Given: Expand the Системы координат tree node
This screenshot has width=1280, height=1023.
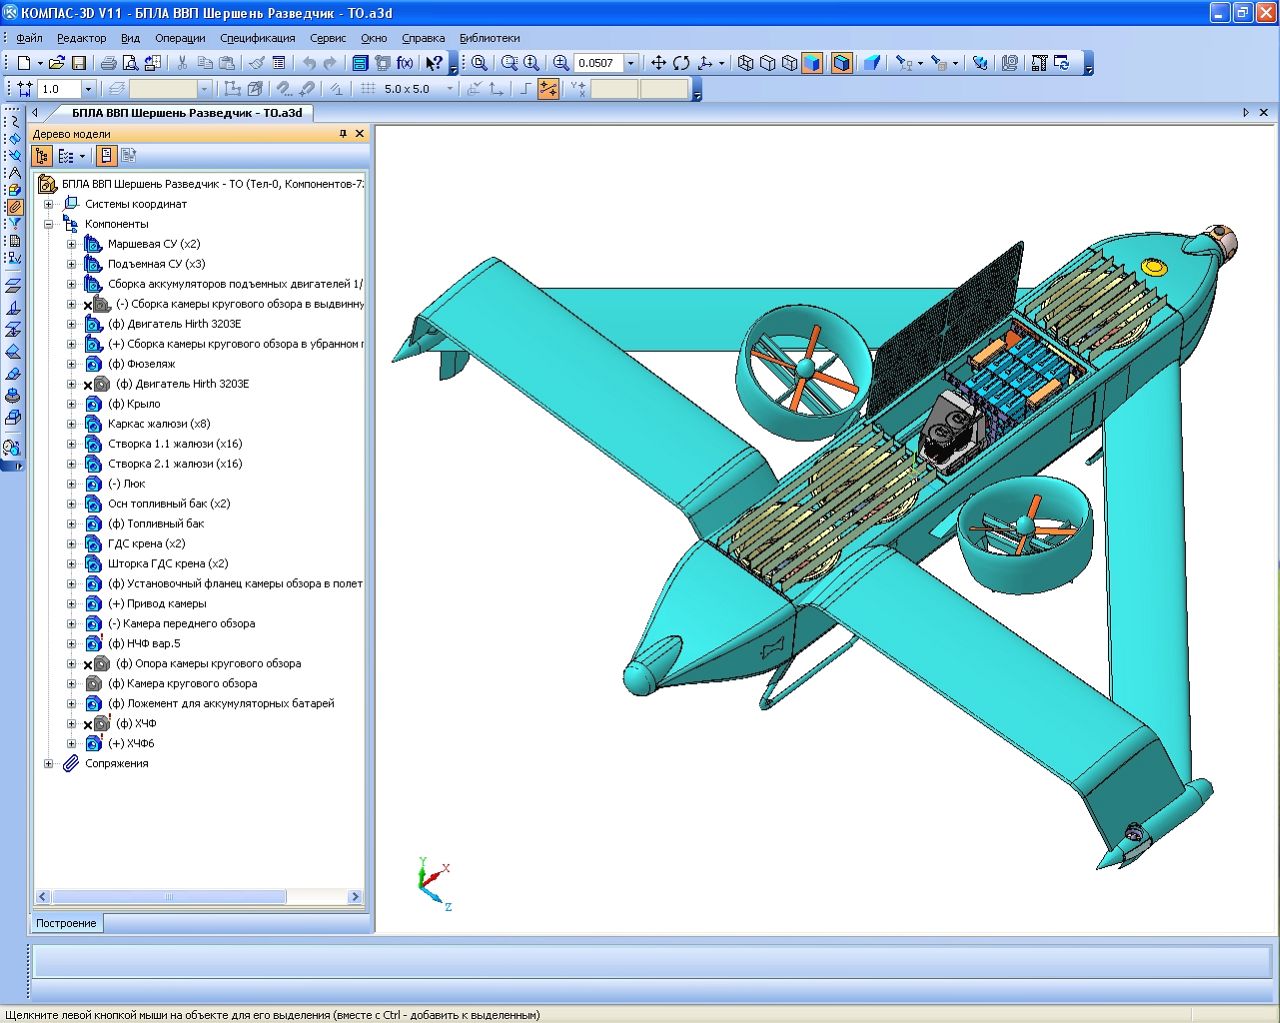Looking at the screenshot, I should 48,204.
